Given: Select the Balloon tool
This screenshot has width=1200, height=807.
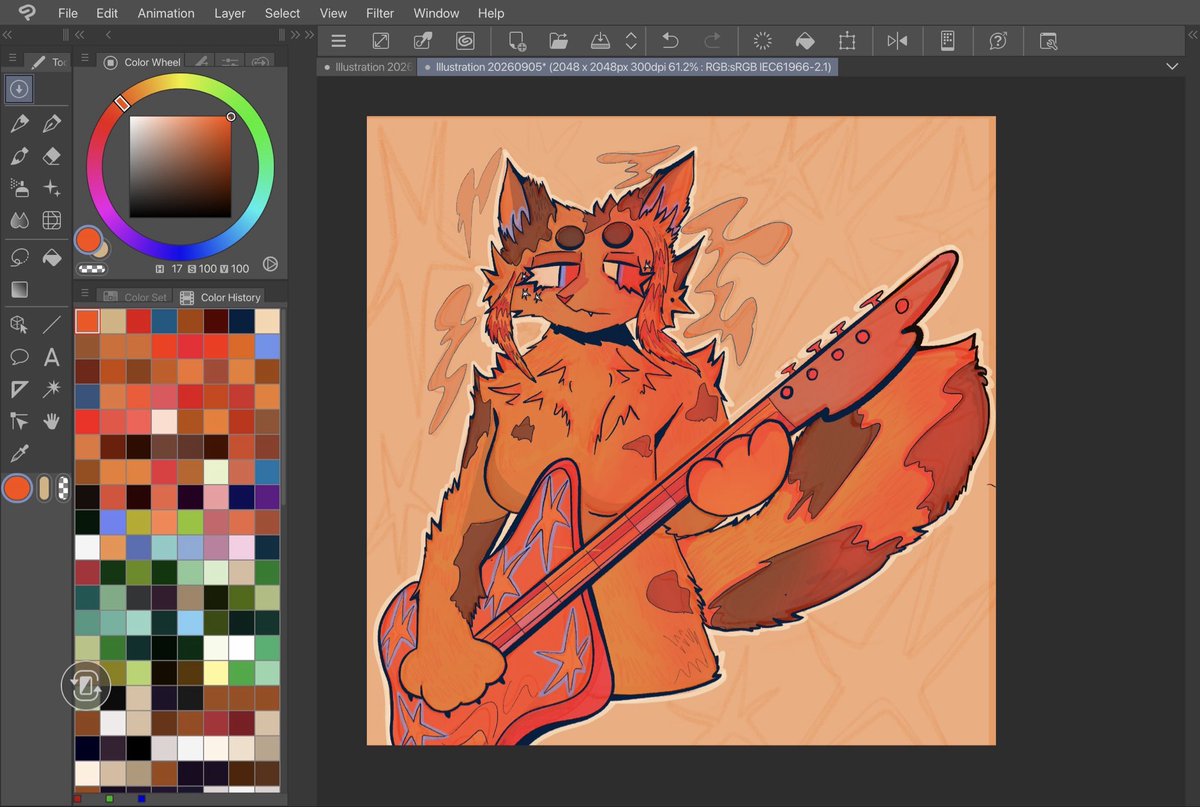Looking at the screenshot, I should click(18, 357).
